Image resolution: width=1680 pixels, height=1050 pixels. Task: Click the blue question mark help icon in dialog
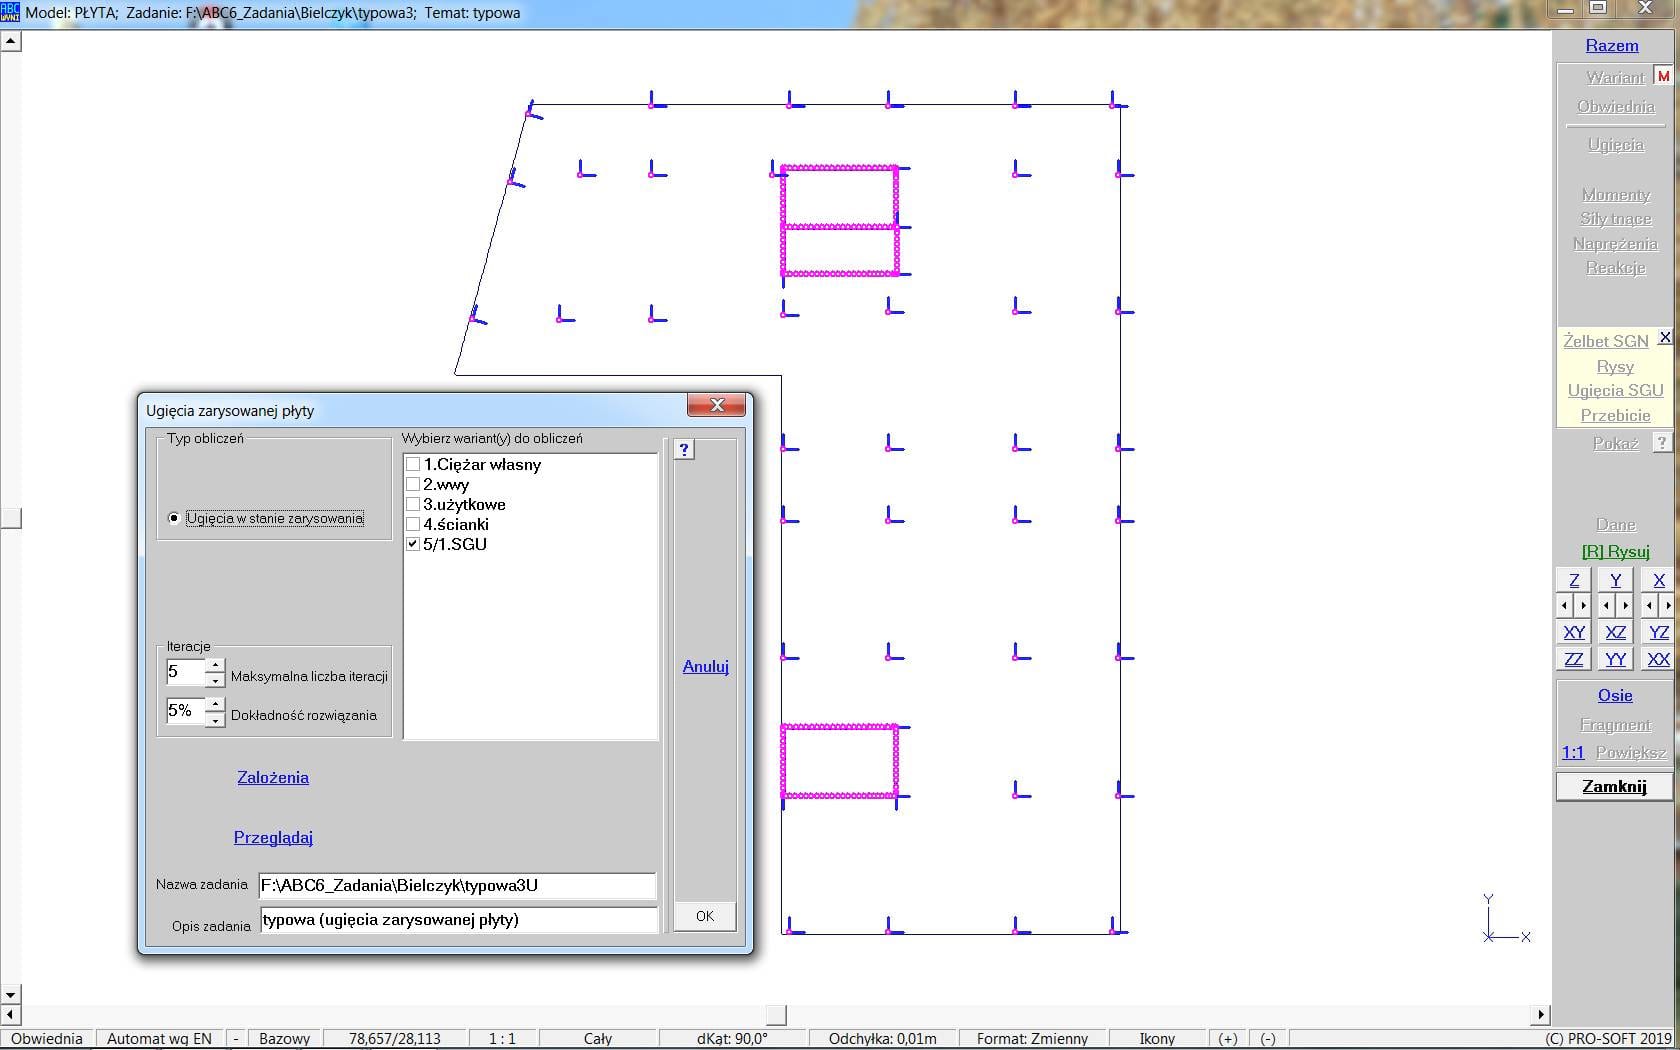[684, 450]
